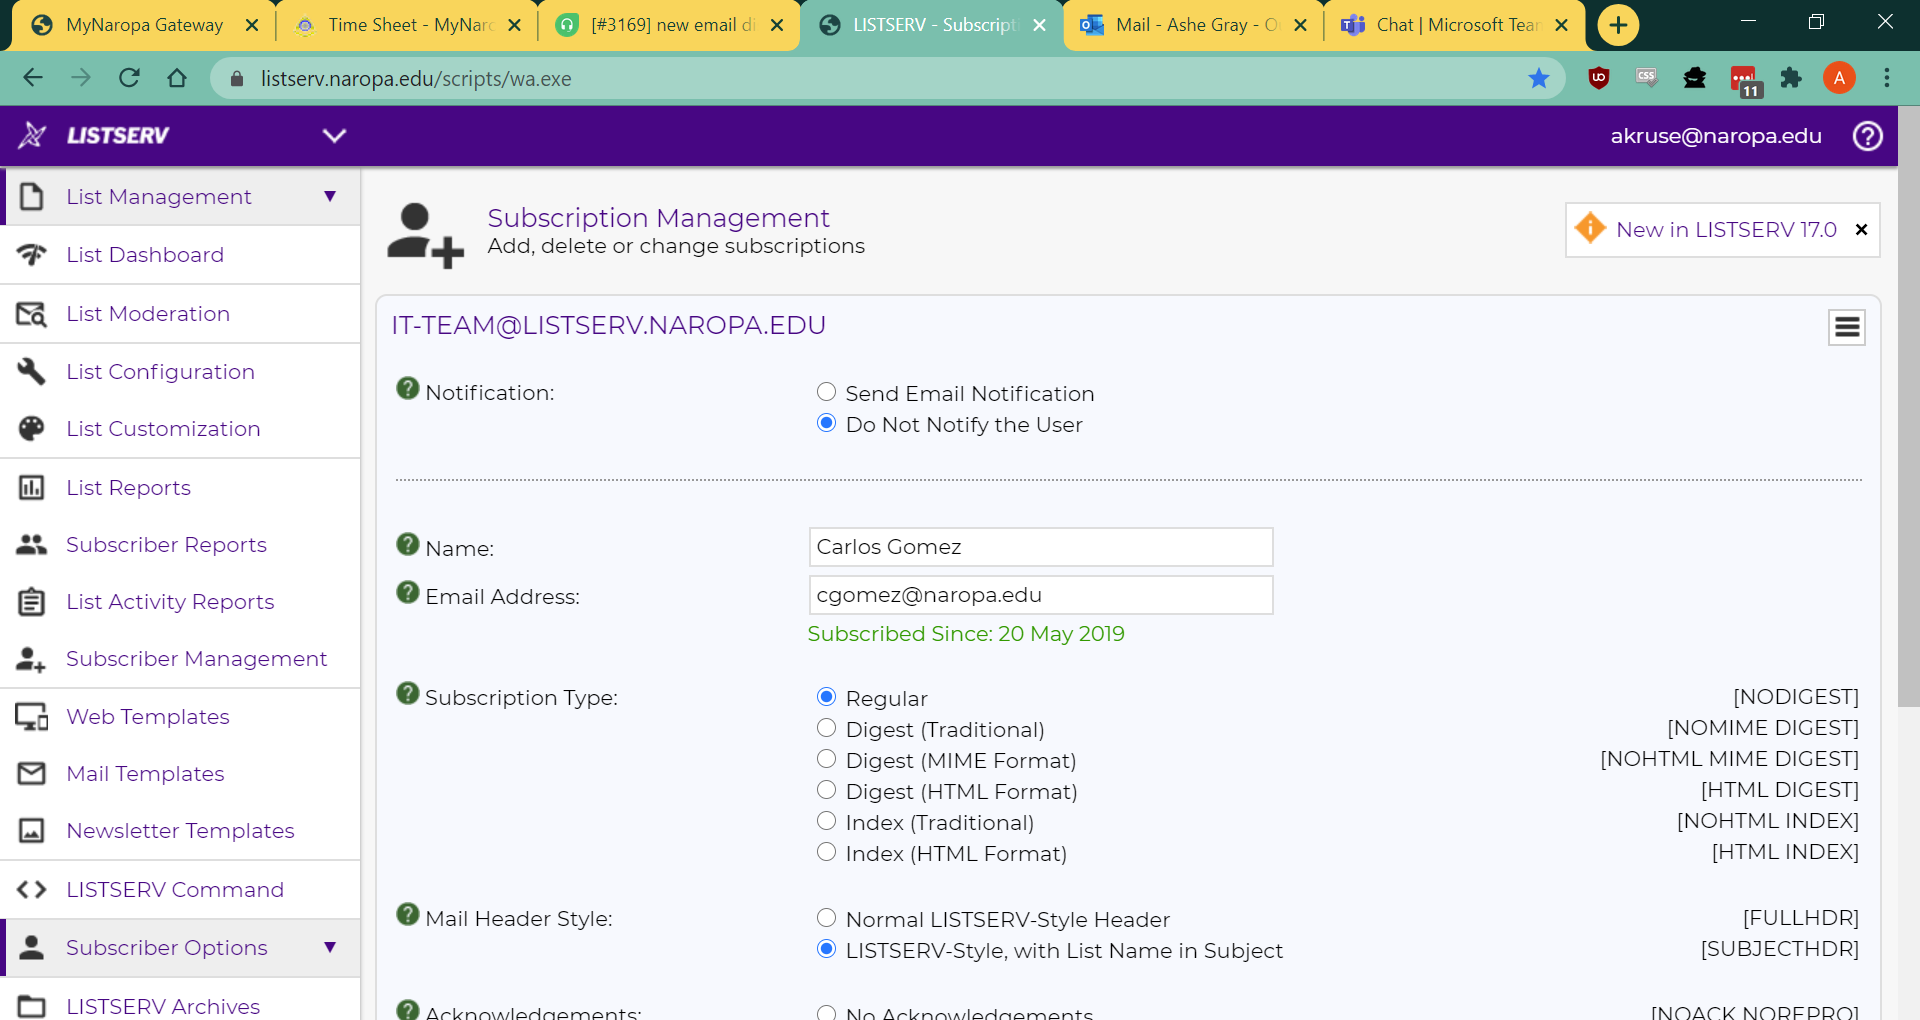Open IT-TEAM@LISTSERV.NAROPA.EDU list link

point(608,326)
